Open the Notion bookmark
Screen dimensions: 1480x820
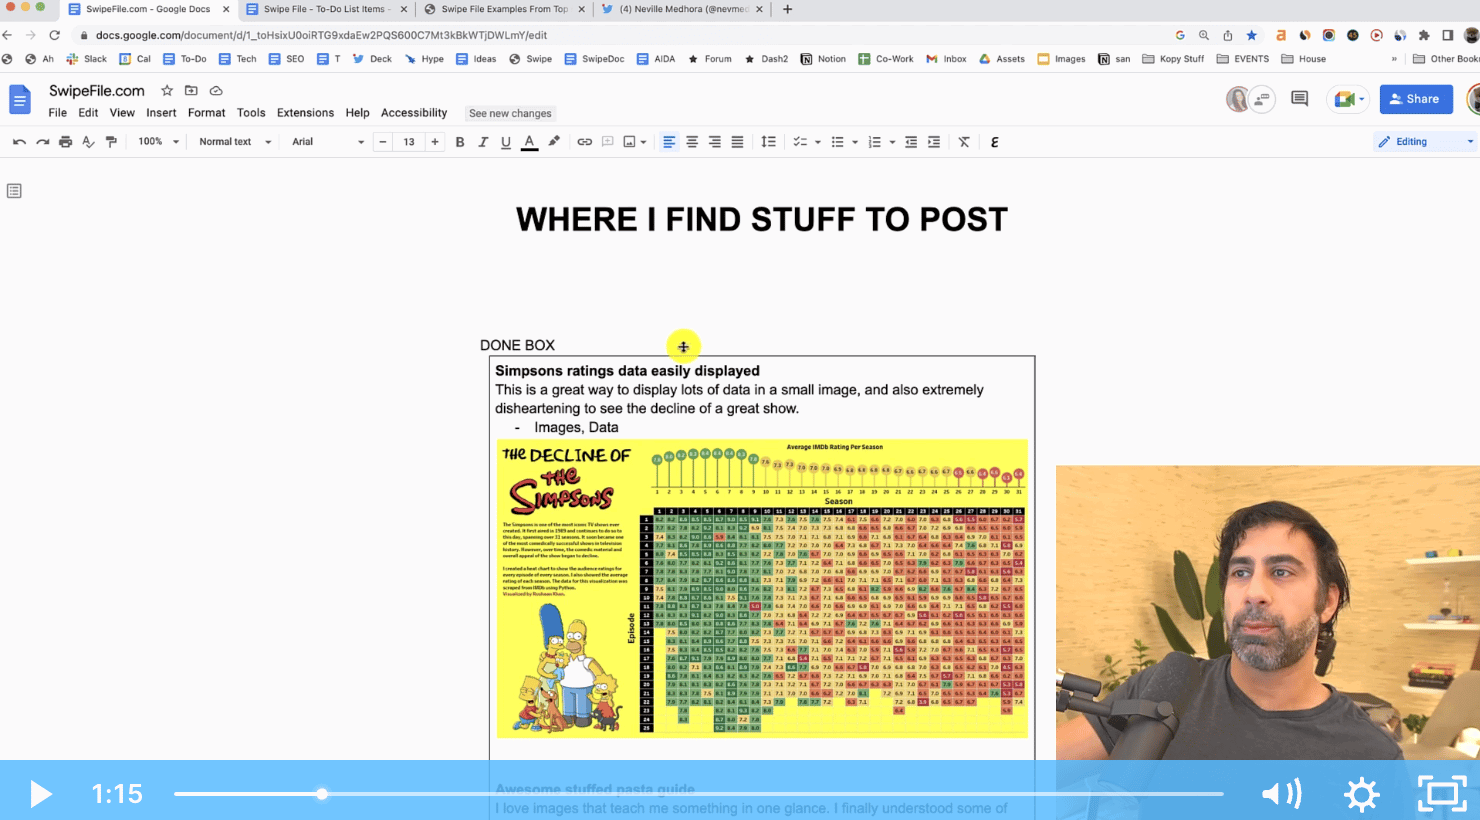pyautogui.click(x=823, y=59)
